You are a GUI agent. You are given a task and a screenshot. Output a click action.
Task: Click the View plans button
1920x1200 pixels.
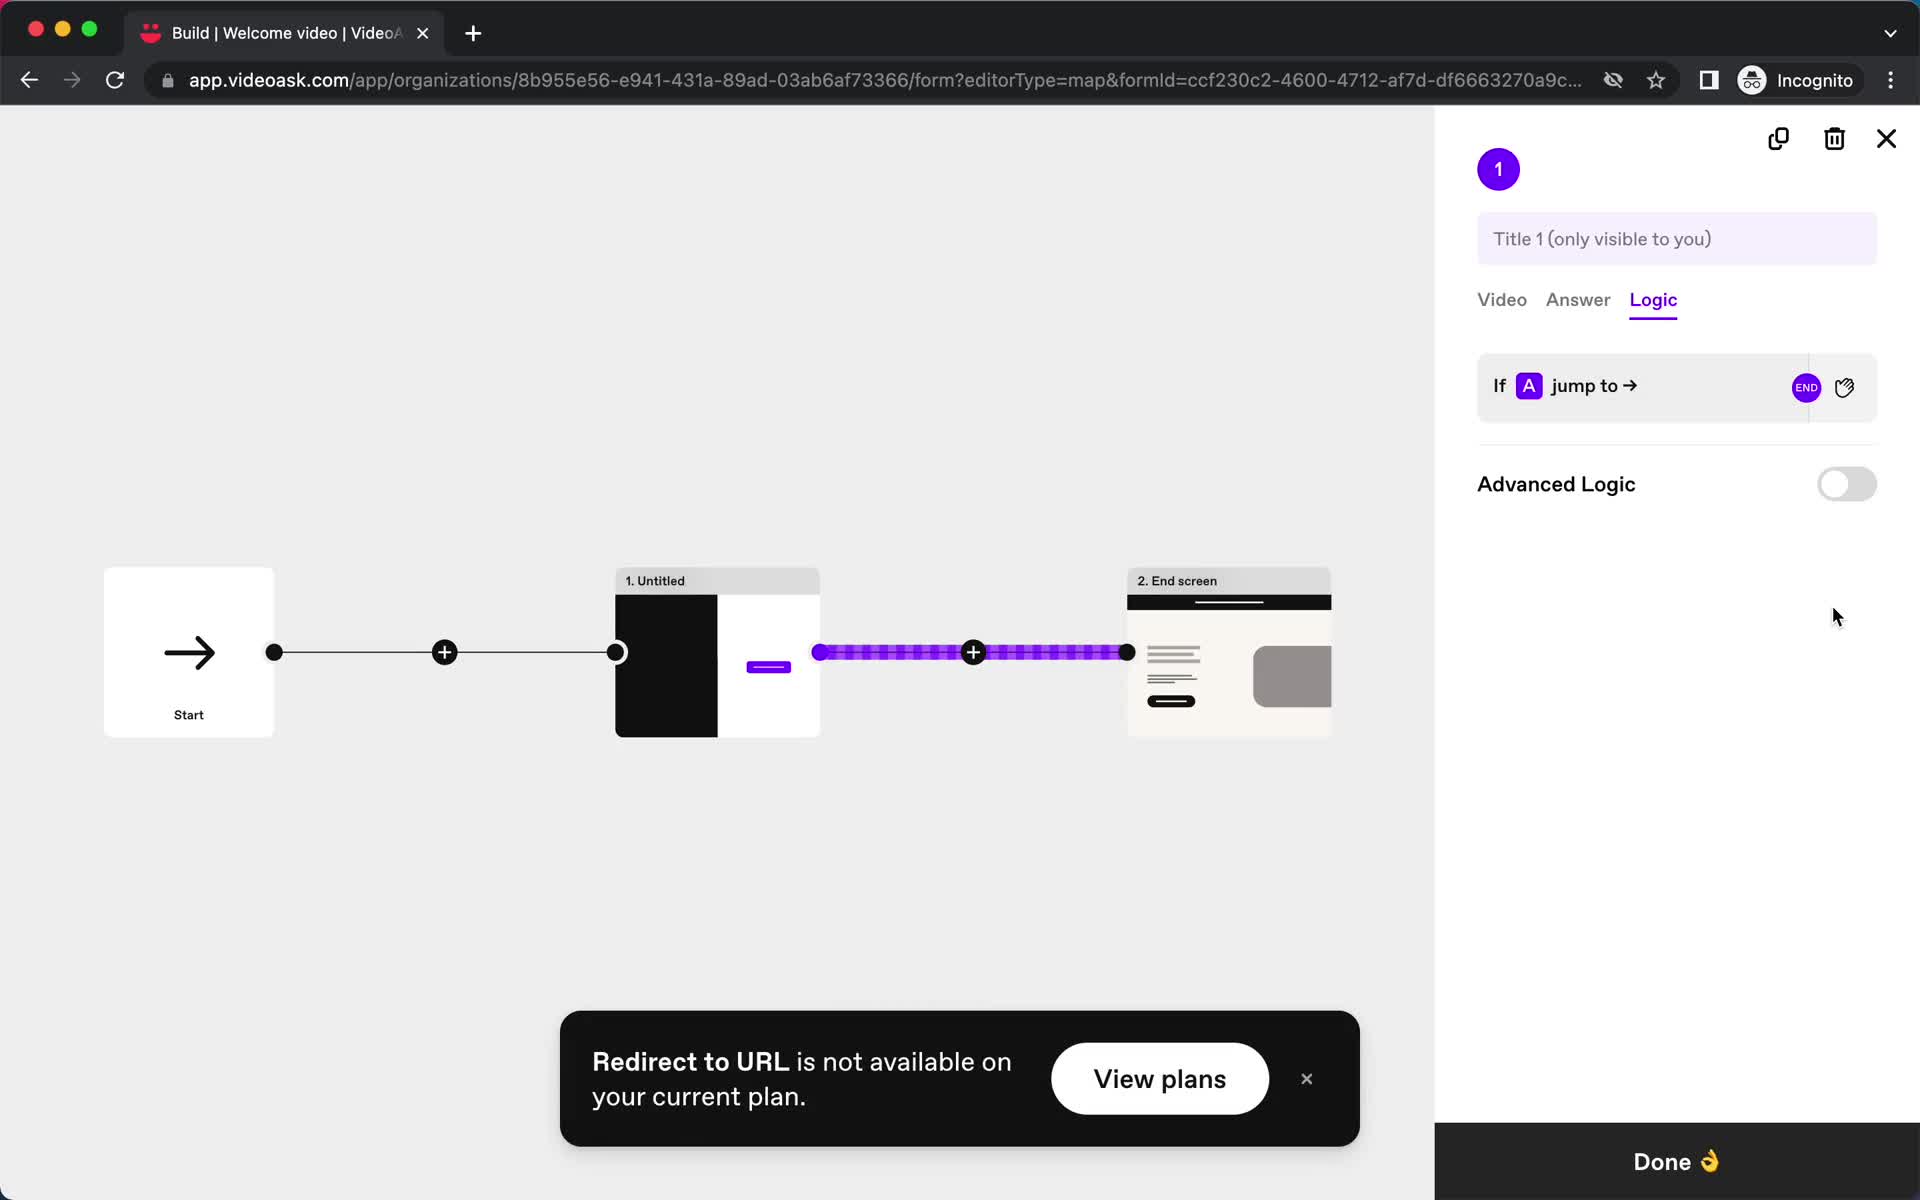click(1160, 1078)
